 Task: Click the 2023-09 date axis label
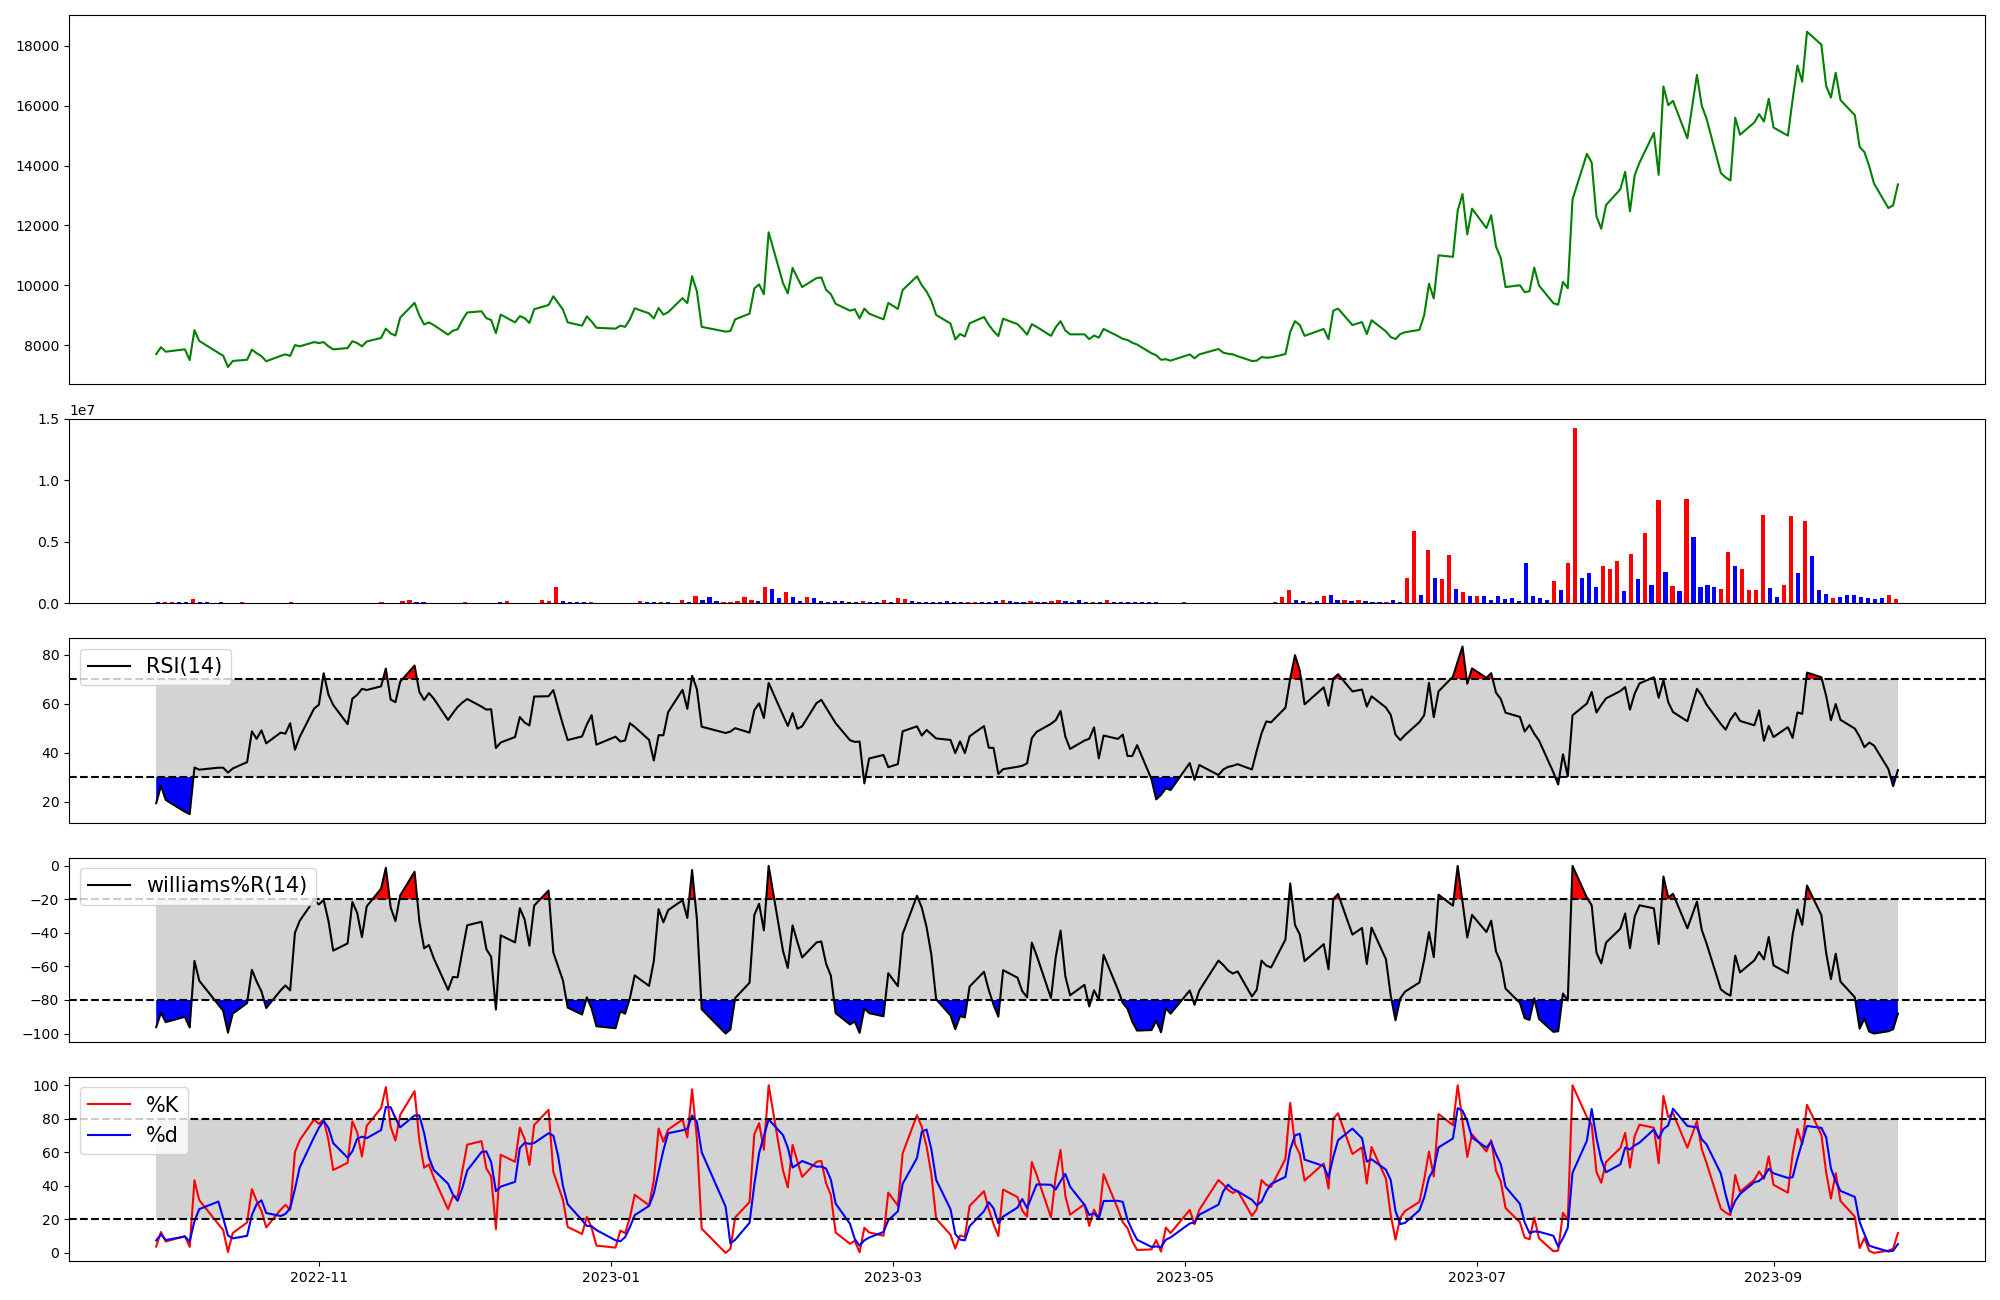1773,1277
